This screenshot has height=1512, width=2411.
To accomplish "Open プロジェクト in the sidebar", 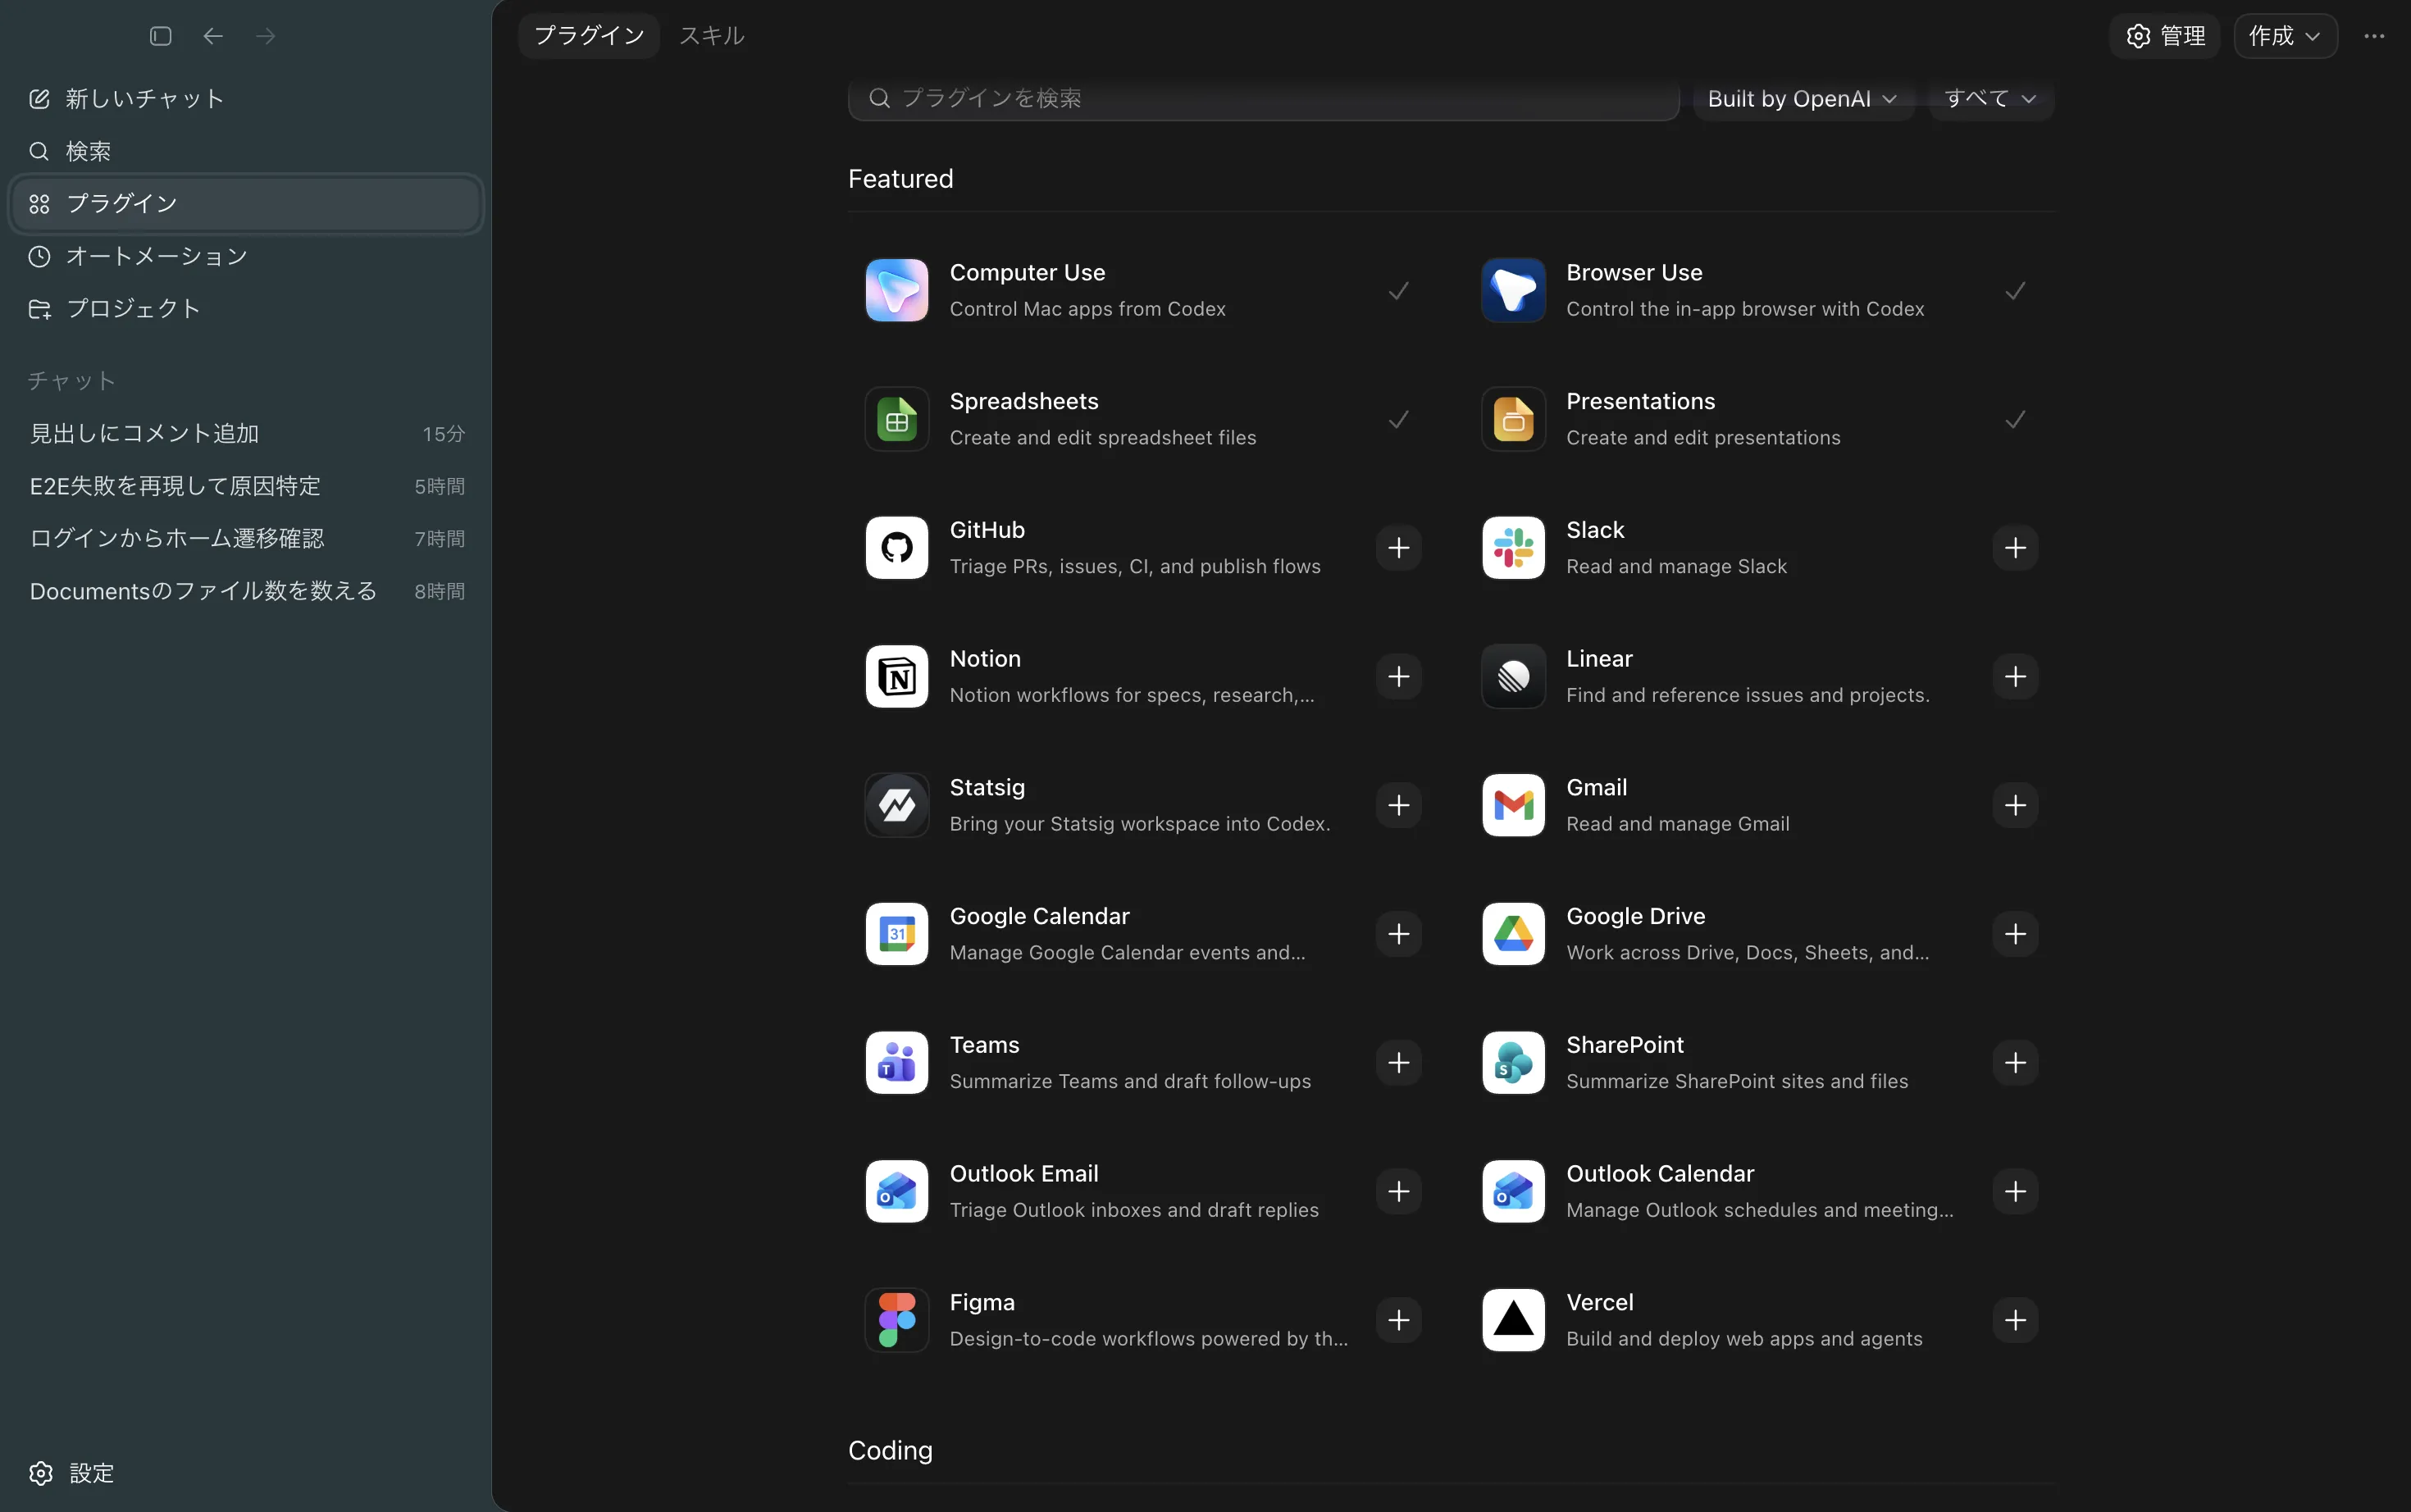I will click(246, 309).
